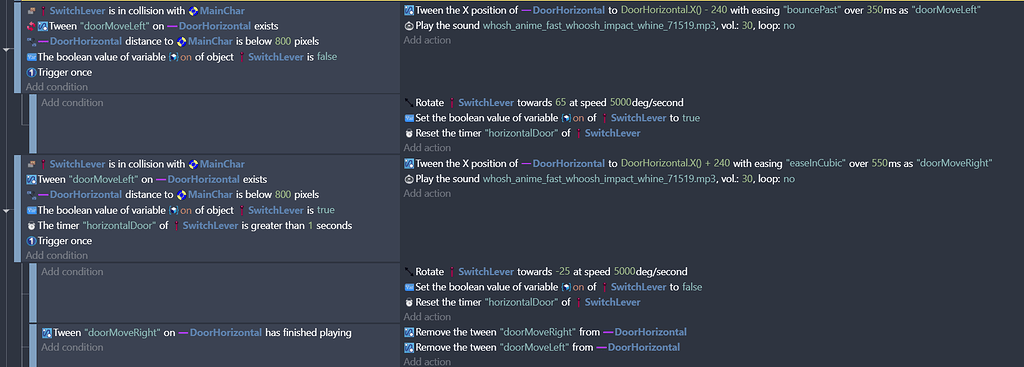Click tween icon of "doorMoveLeft" exists above timer condition
This screenshot has width=1024, height=367.
point(31,179)
